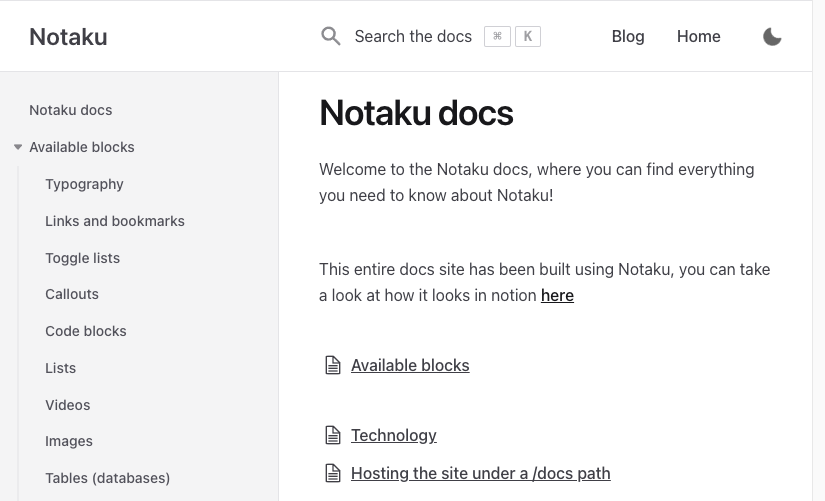Viewport: 825px width, 501px height.
Task: Click the Command key shortcut badge
Action: pos(497,36)
